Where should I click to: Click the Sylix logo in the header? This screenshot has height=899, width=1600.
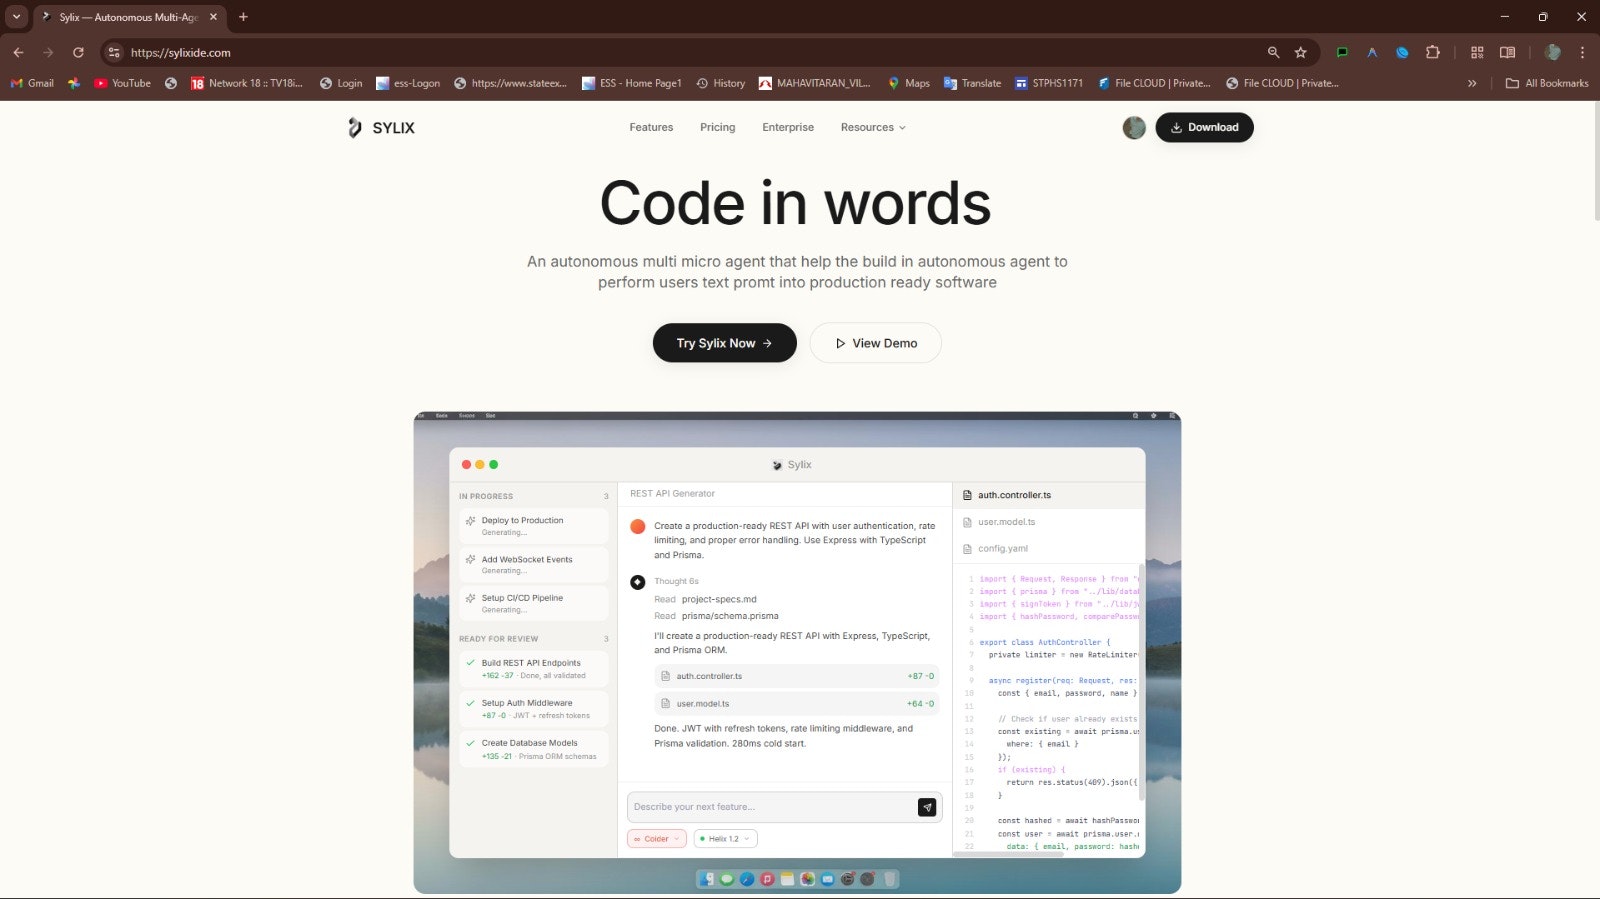click(381, 128)
